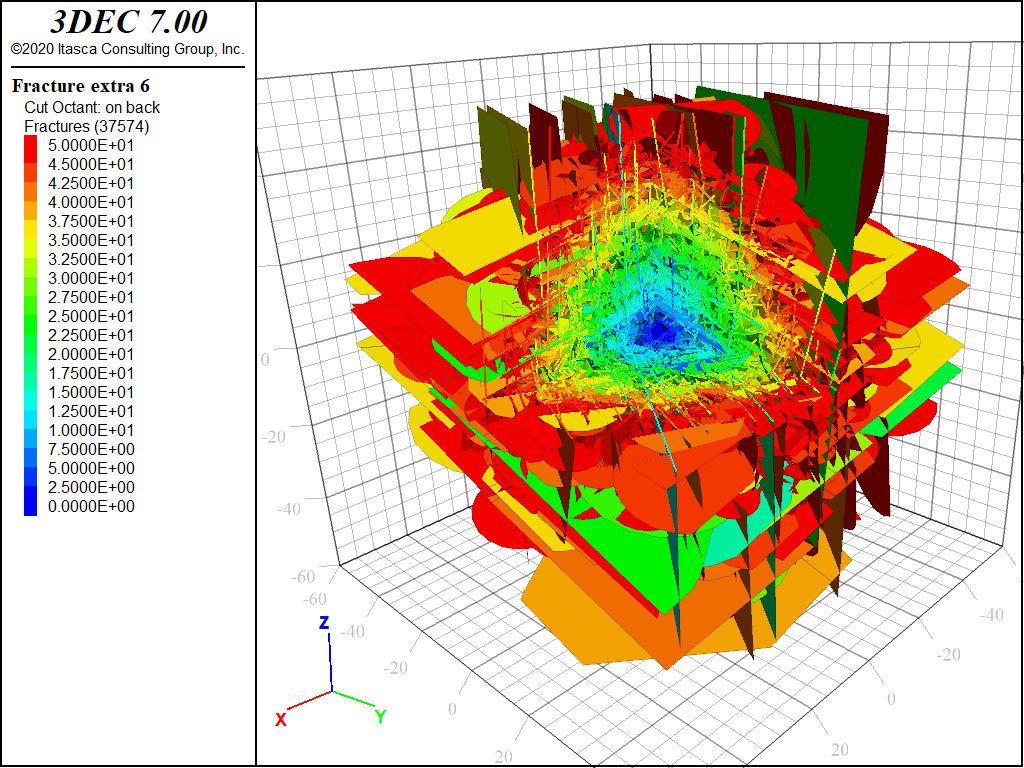Viewport: 1024px width, 768px height.
Task: Click the 7.5000E+00 legend value
Action: pyautogui.click(x=91, y=449)
